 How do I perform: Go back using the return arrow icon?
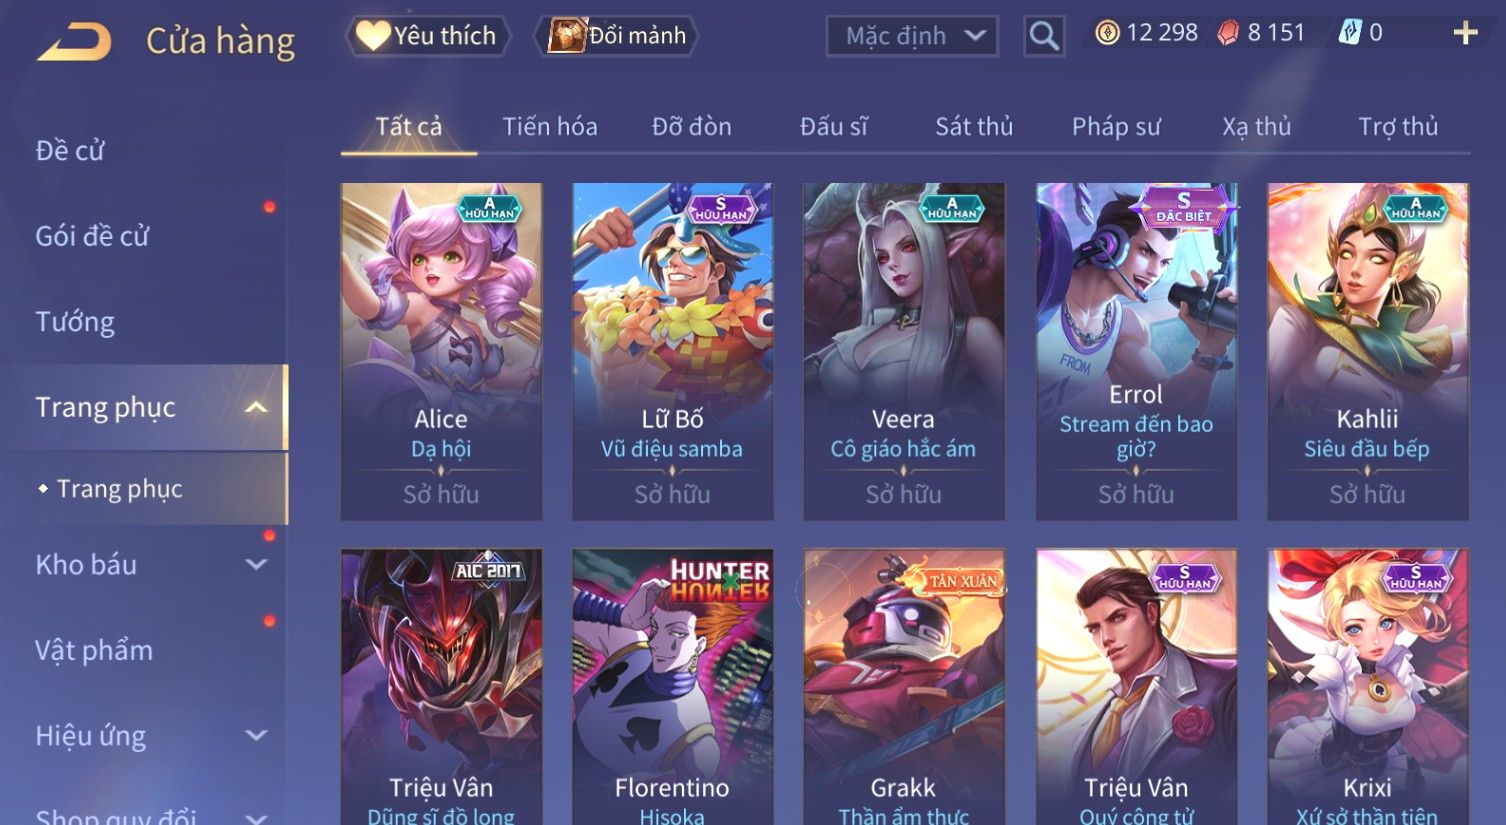click(x=73, y=42)
